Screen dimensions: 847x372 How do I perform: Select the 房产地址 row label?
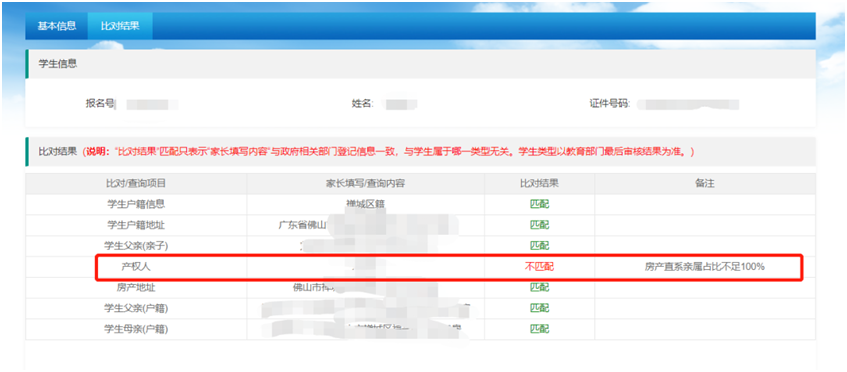coord(136,287)
